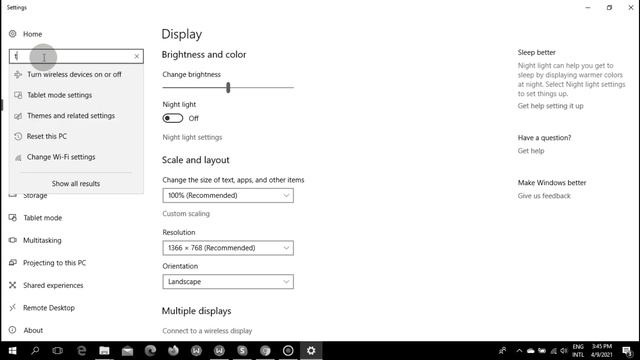Open Custom scaling link
The height and width of the screenshot is (360, 640).
(186, 213)
